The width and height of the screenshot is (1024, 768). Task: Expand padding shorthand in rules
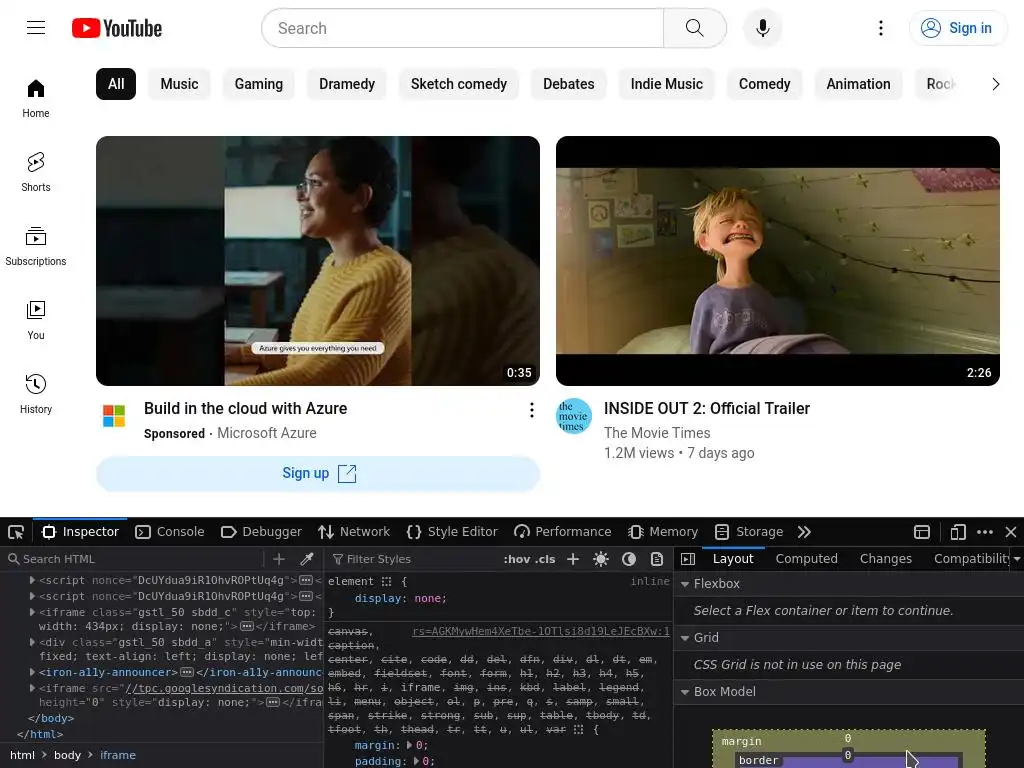(417, 761)
